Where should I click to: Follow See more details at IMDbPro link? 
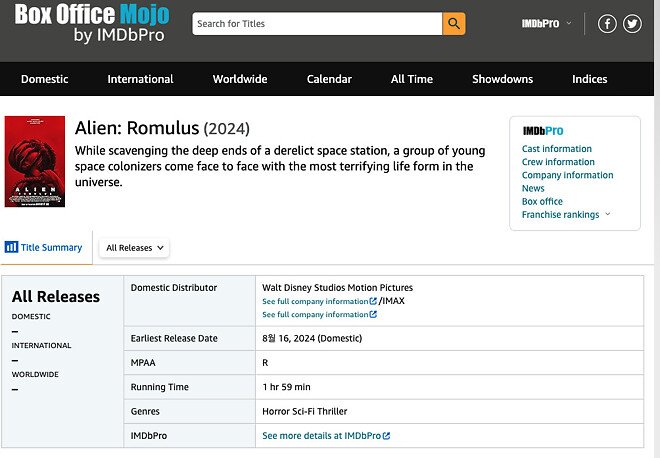coord(326,436)
